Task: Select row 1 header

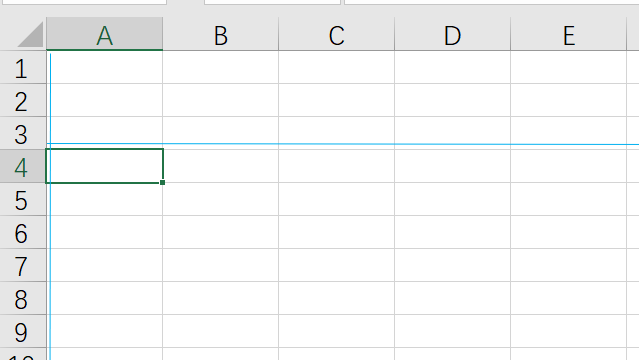Action: click(23, 68)
